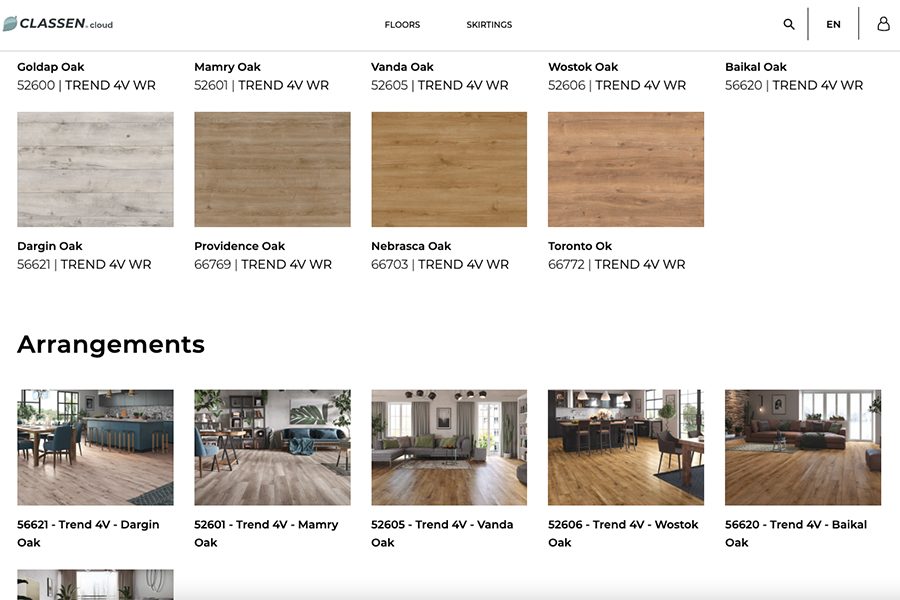Open the Baikal Oak living room photo
Image resolution: width=900 pixels, height=600 pixels.
point(803,447)
